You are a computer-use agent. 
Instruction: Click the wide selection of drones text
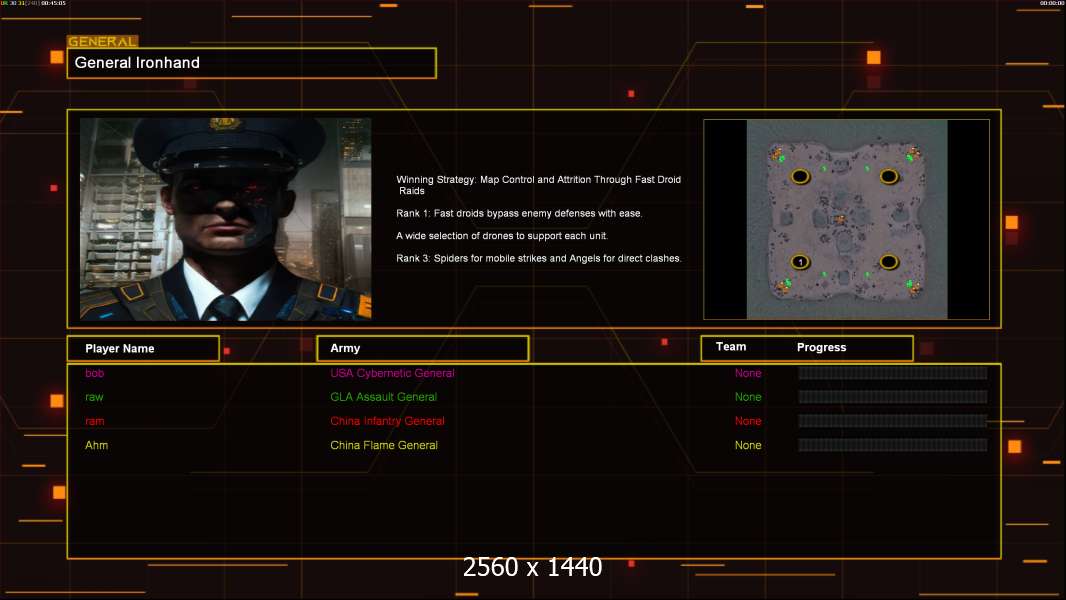[x=502, y=236]
